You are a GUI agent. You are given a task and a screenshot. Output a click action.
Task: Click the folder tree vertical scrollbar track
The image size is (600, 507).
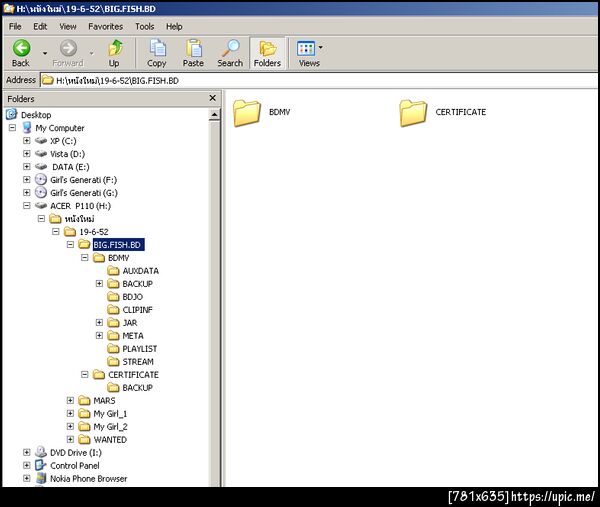(215, 302)
